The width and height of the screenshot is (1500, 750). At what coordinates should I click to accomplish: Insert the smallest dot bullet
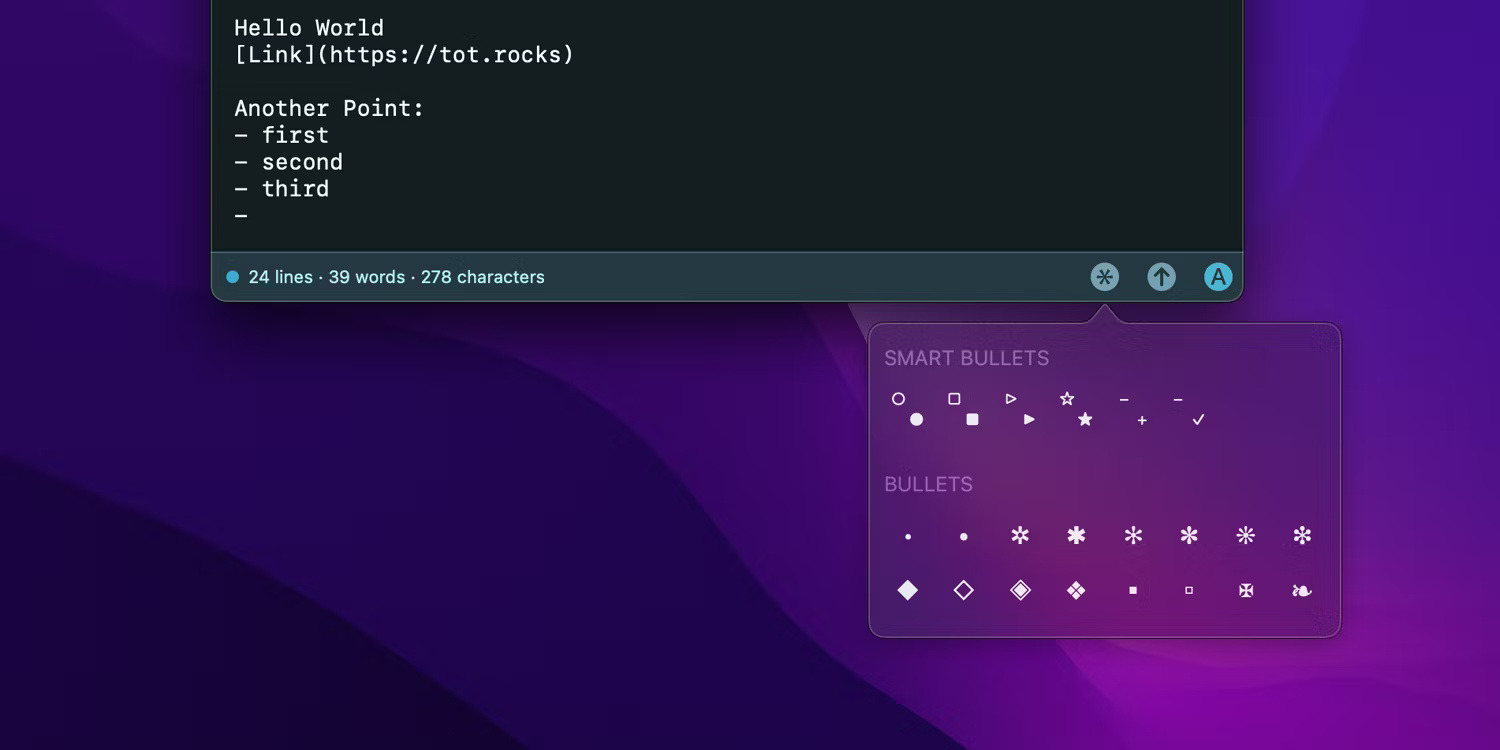tap(908, 537)
